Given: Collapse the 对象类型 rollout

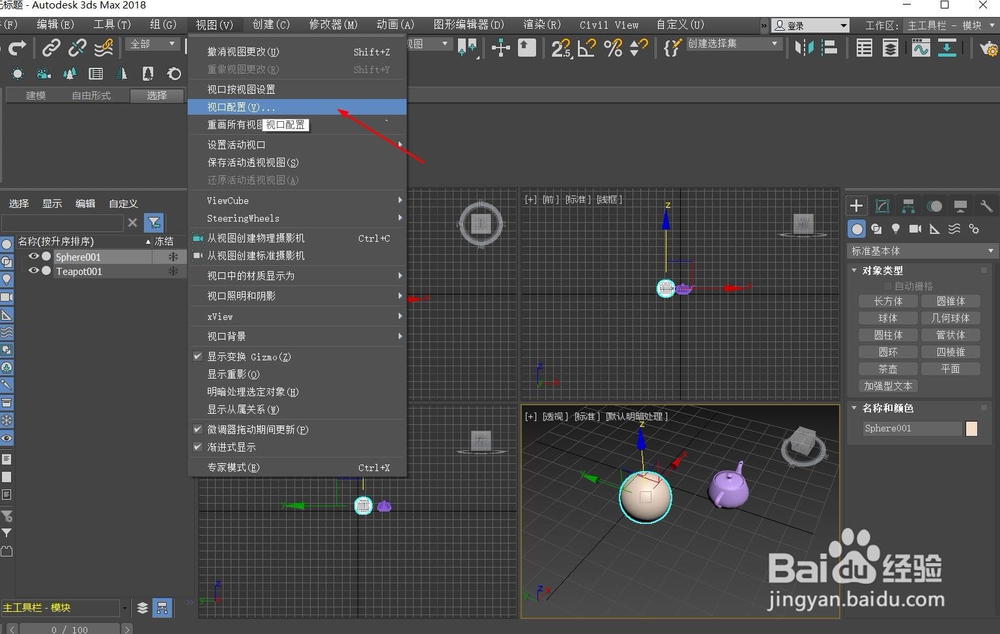Looking at the screenshot, I should pos(883,270).
